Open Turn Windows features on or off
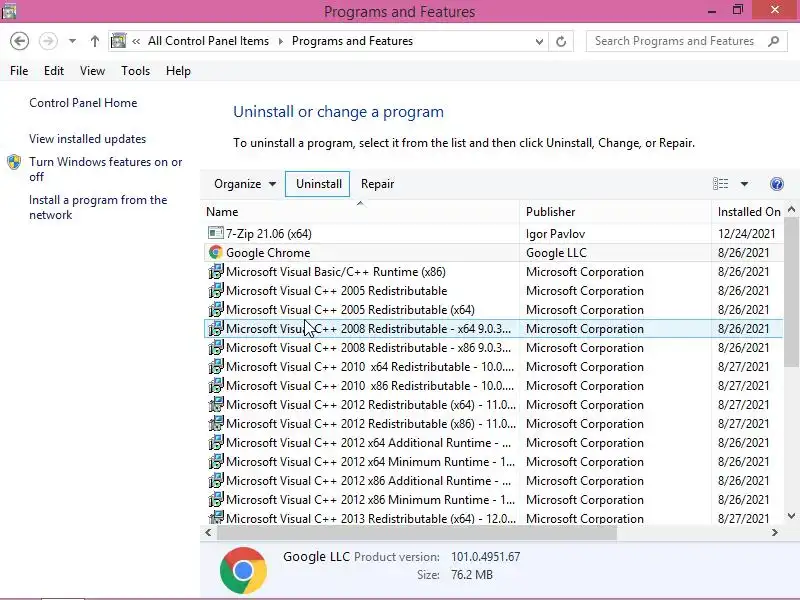 (x=105, y=169)
